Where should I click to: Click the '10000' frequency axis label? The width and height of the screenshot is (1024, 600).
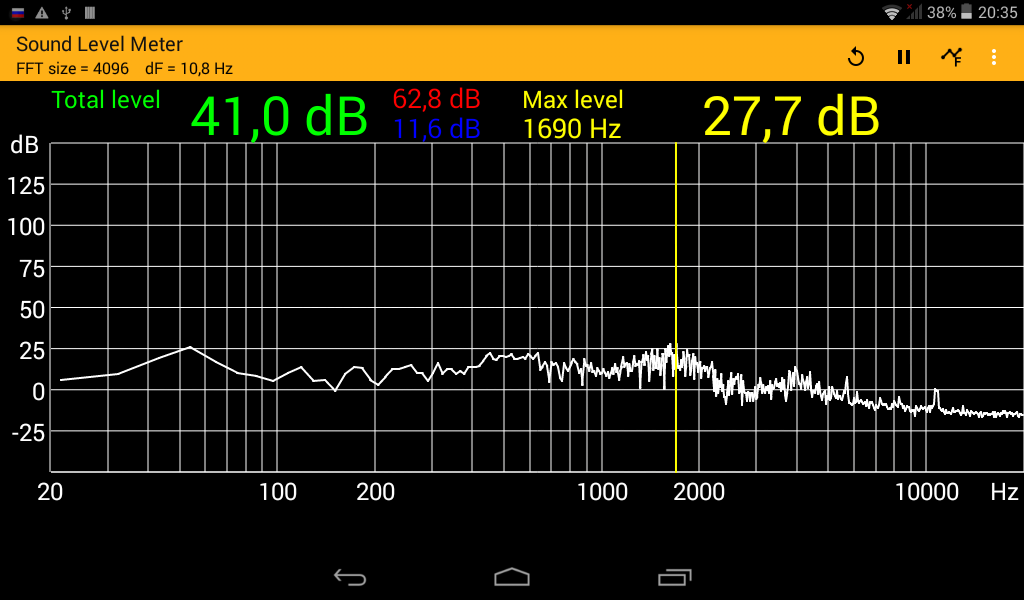coord(926,492)
